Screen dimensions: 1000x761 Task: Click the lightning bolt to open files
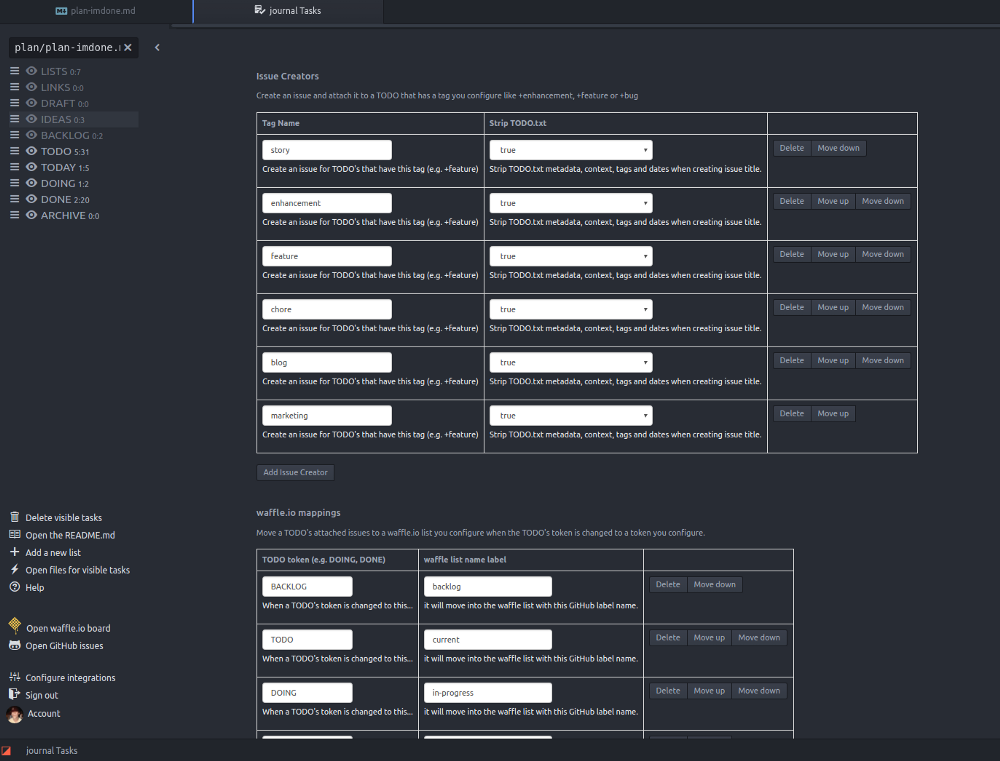point(15,569)
